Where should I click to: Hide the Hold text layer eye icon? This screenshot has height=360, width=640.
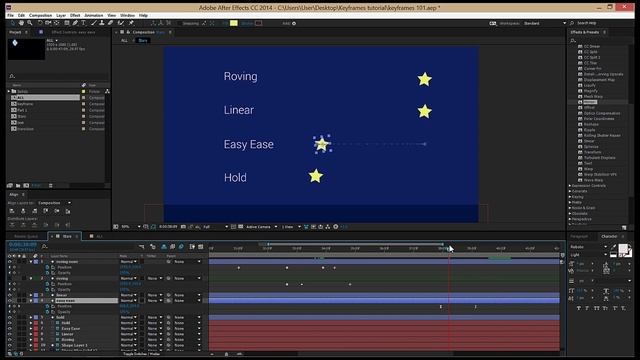pos(9,323)
